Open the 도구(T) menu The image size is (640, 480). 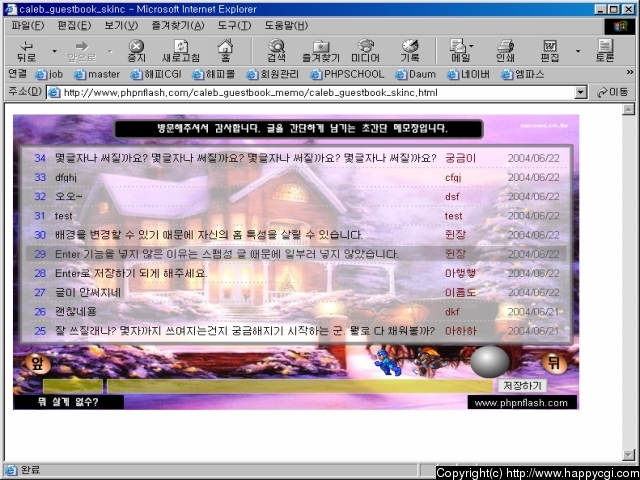point(234,26)
